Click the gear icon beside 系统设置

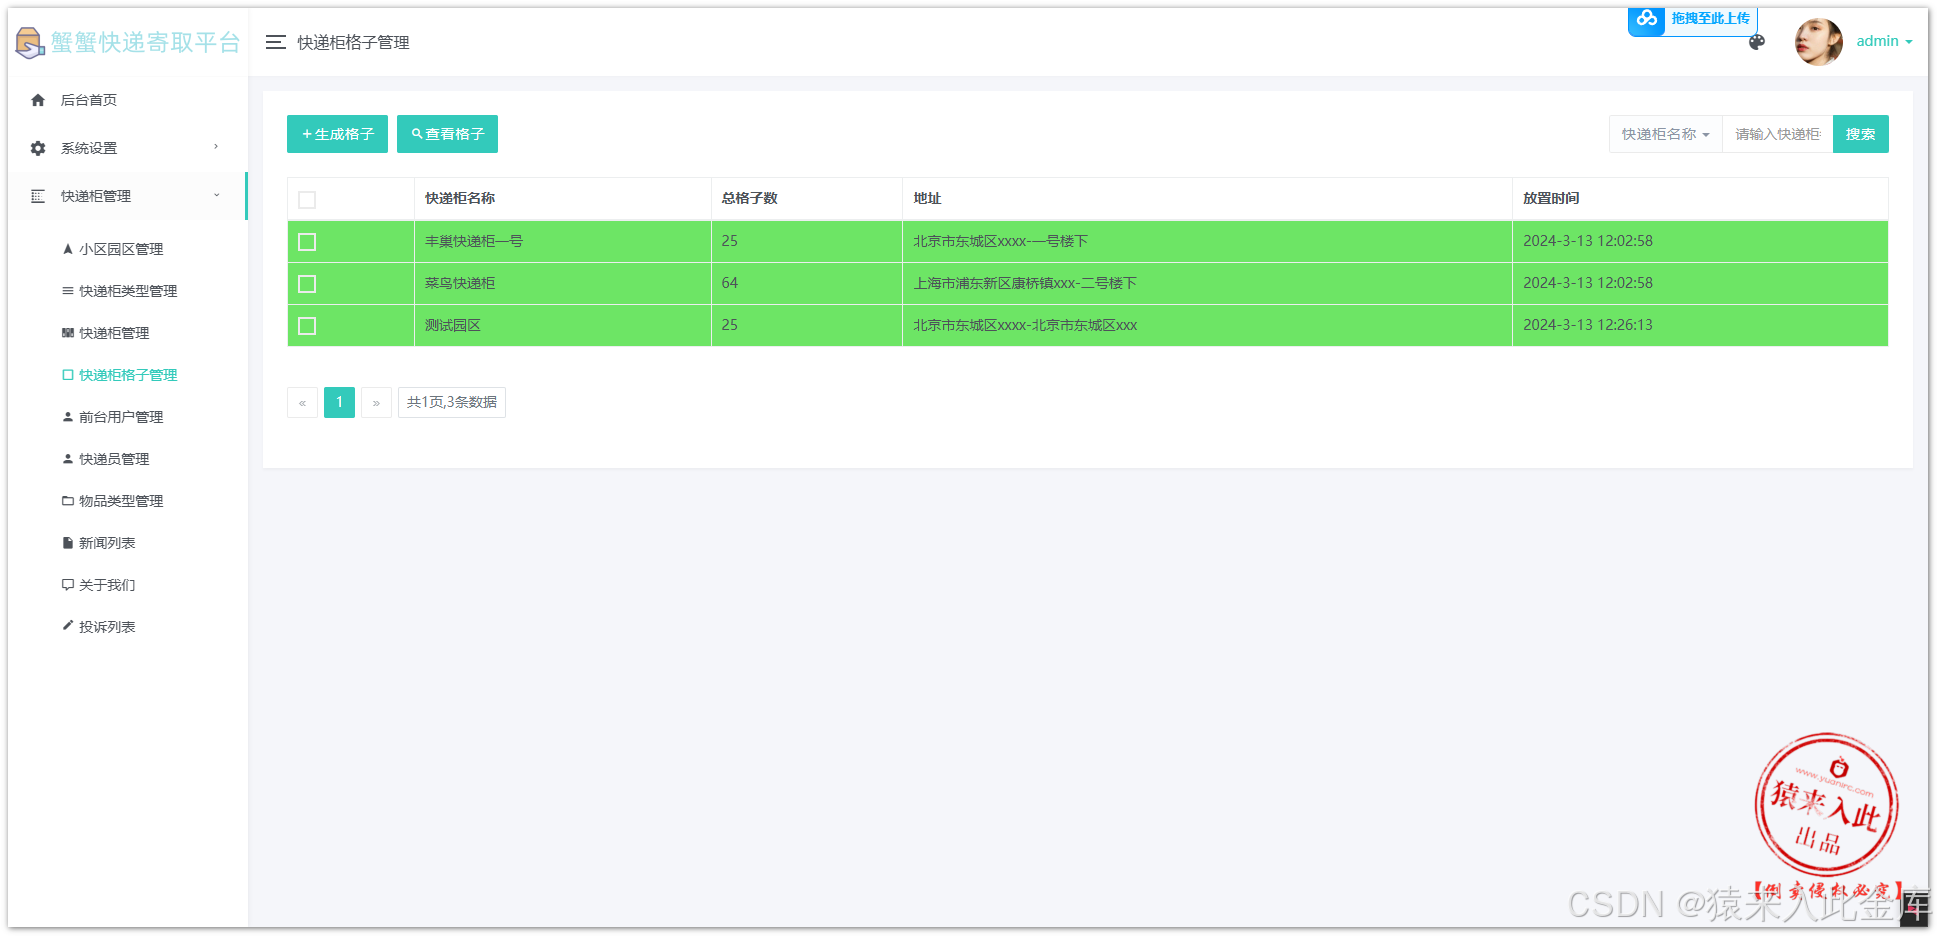click(38, 148)
